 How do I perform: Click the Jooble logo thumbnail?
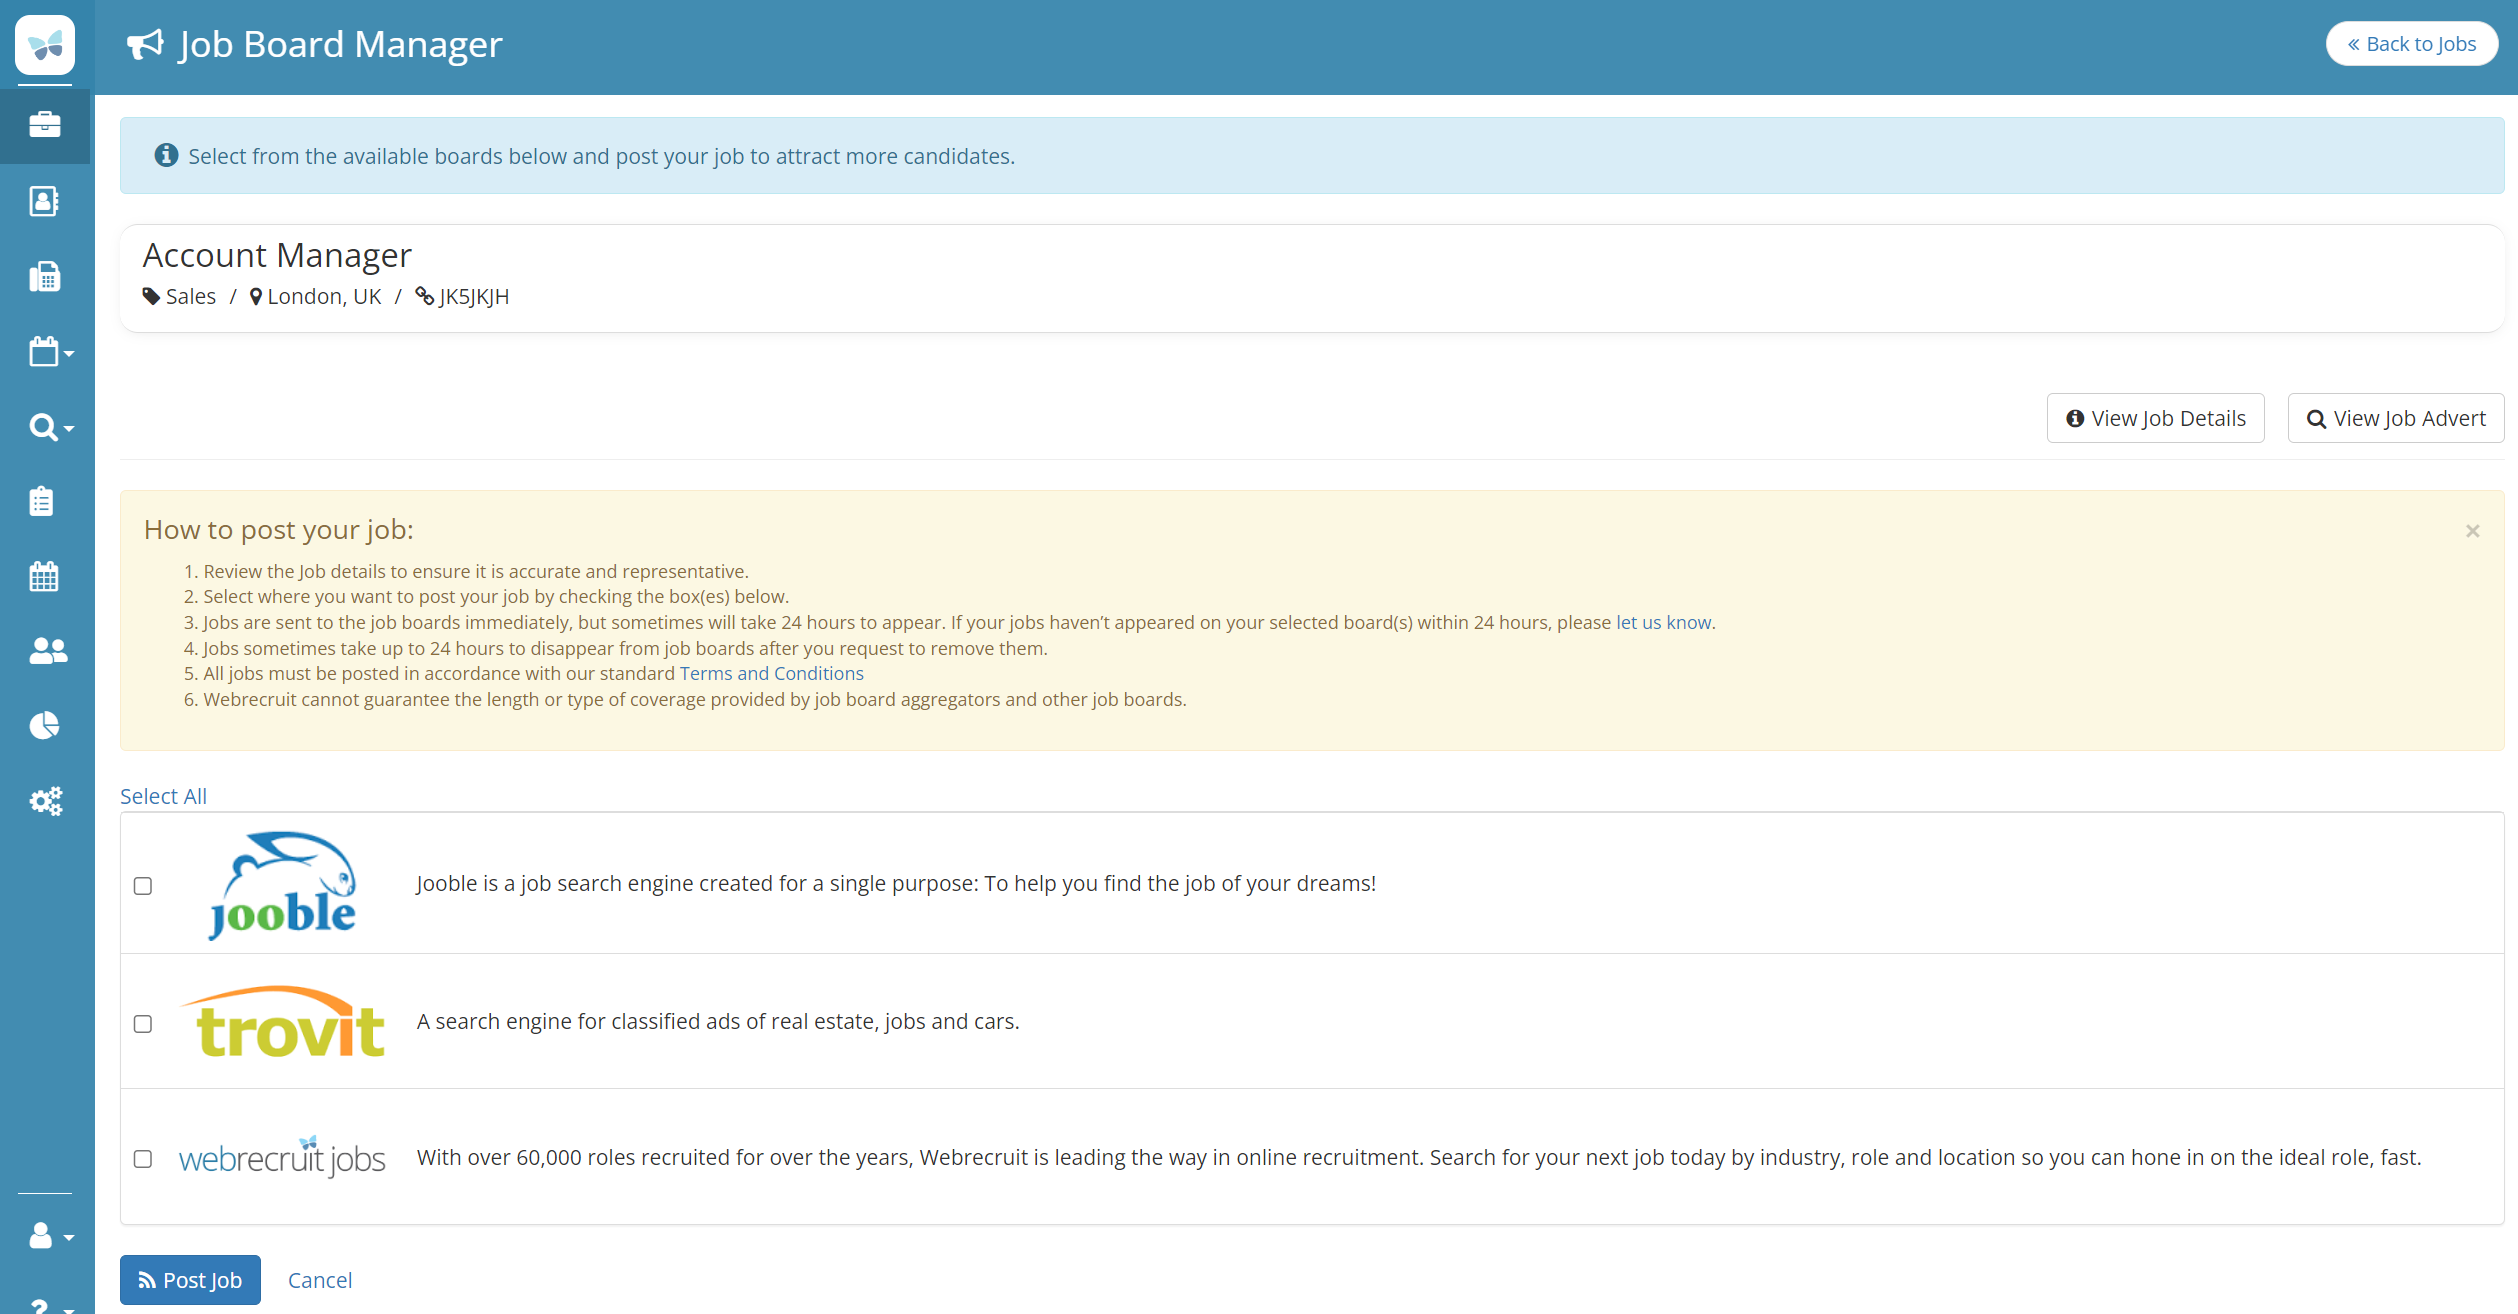coord(283,885)
